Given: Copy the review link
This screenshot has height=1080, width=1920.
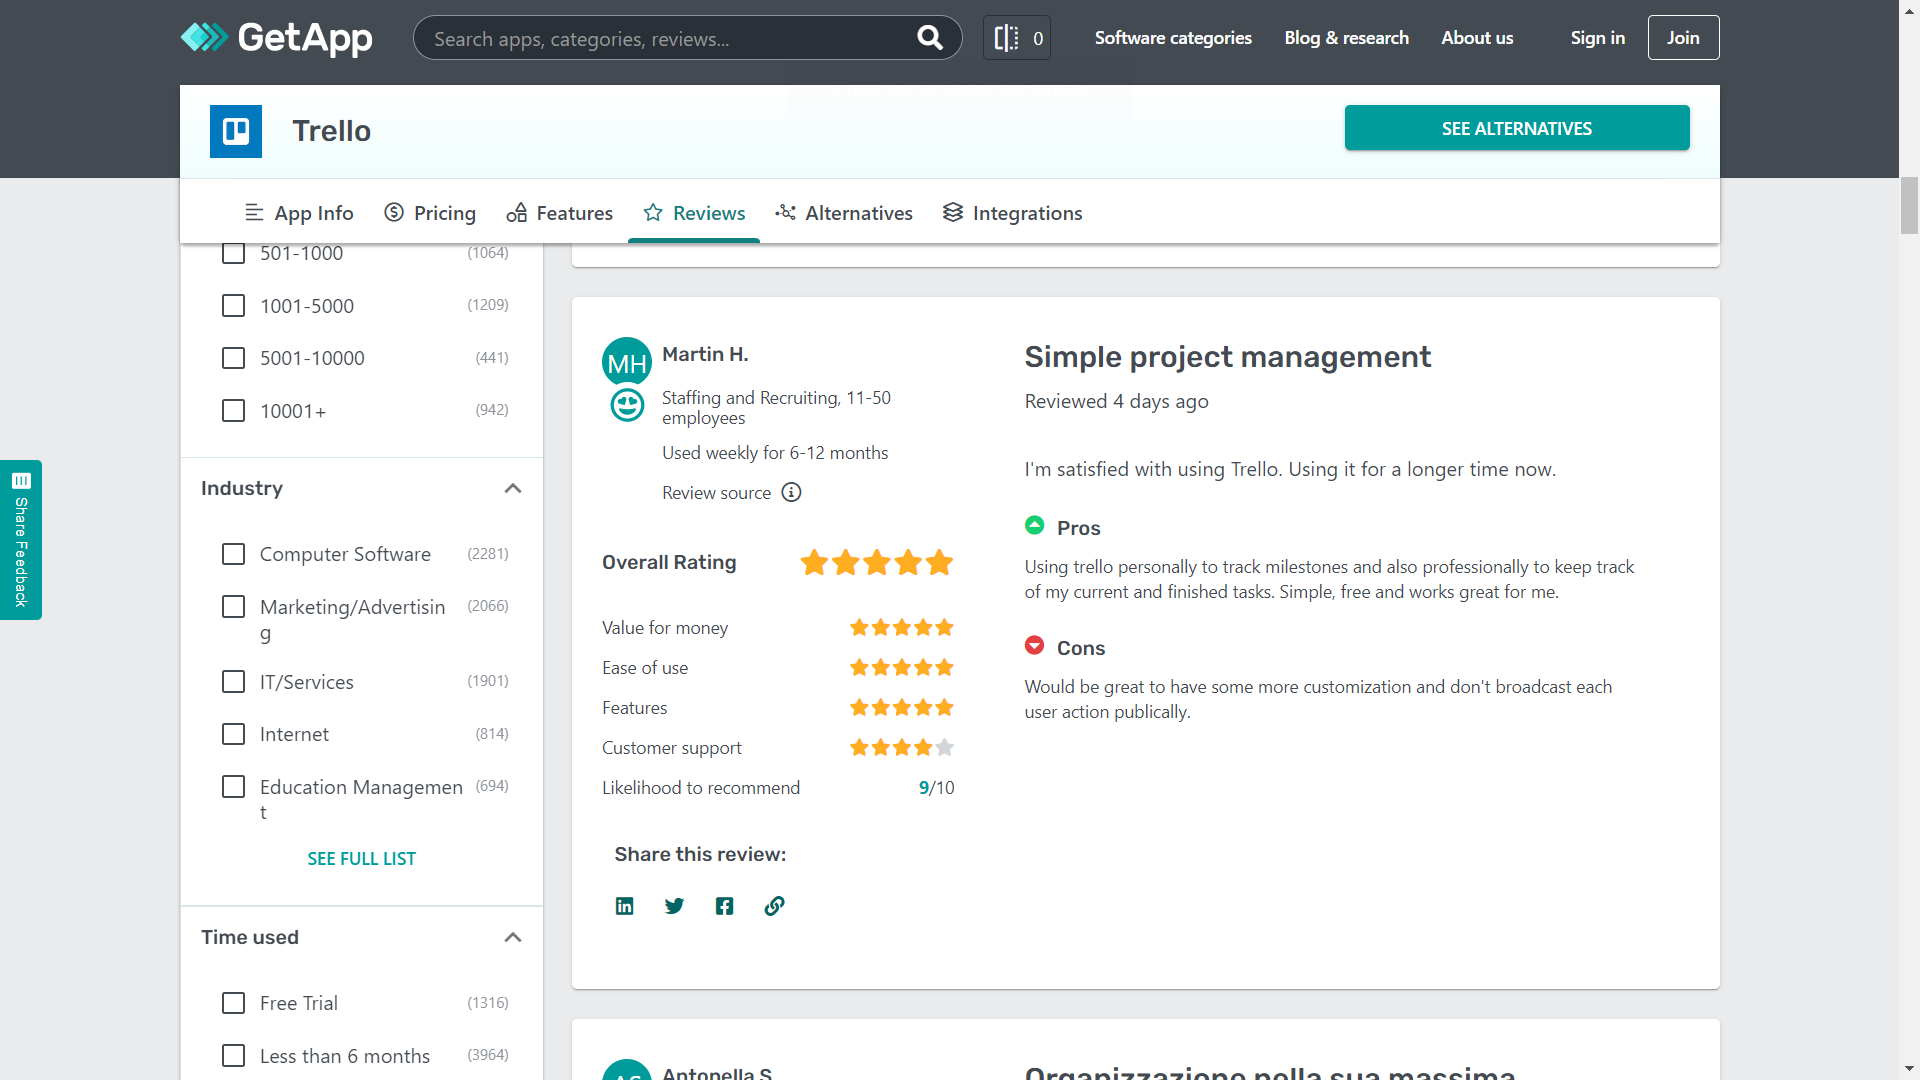Looking at the screenshot, I should 774,906.
